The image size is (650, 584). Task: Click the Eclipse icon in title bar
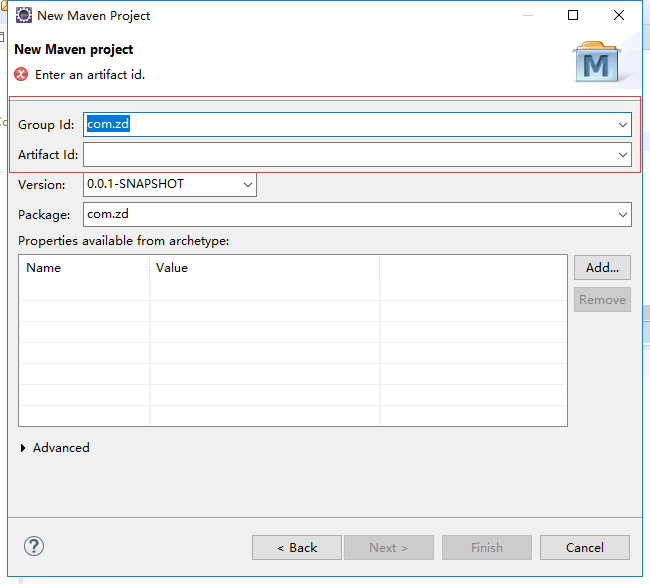[24, 15]
